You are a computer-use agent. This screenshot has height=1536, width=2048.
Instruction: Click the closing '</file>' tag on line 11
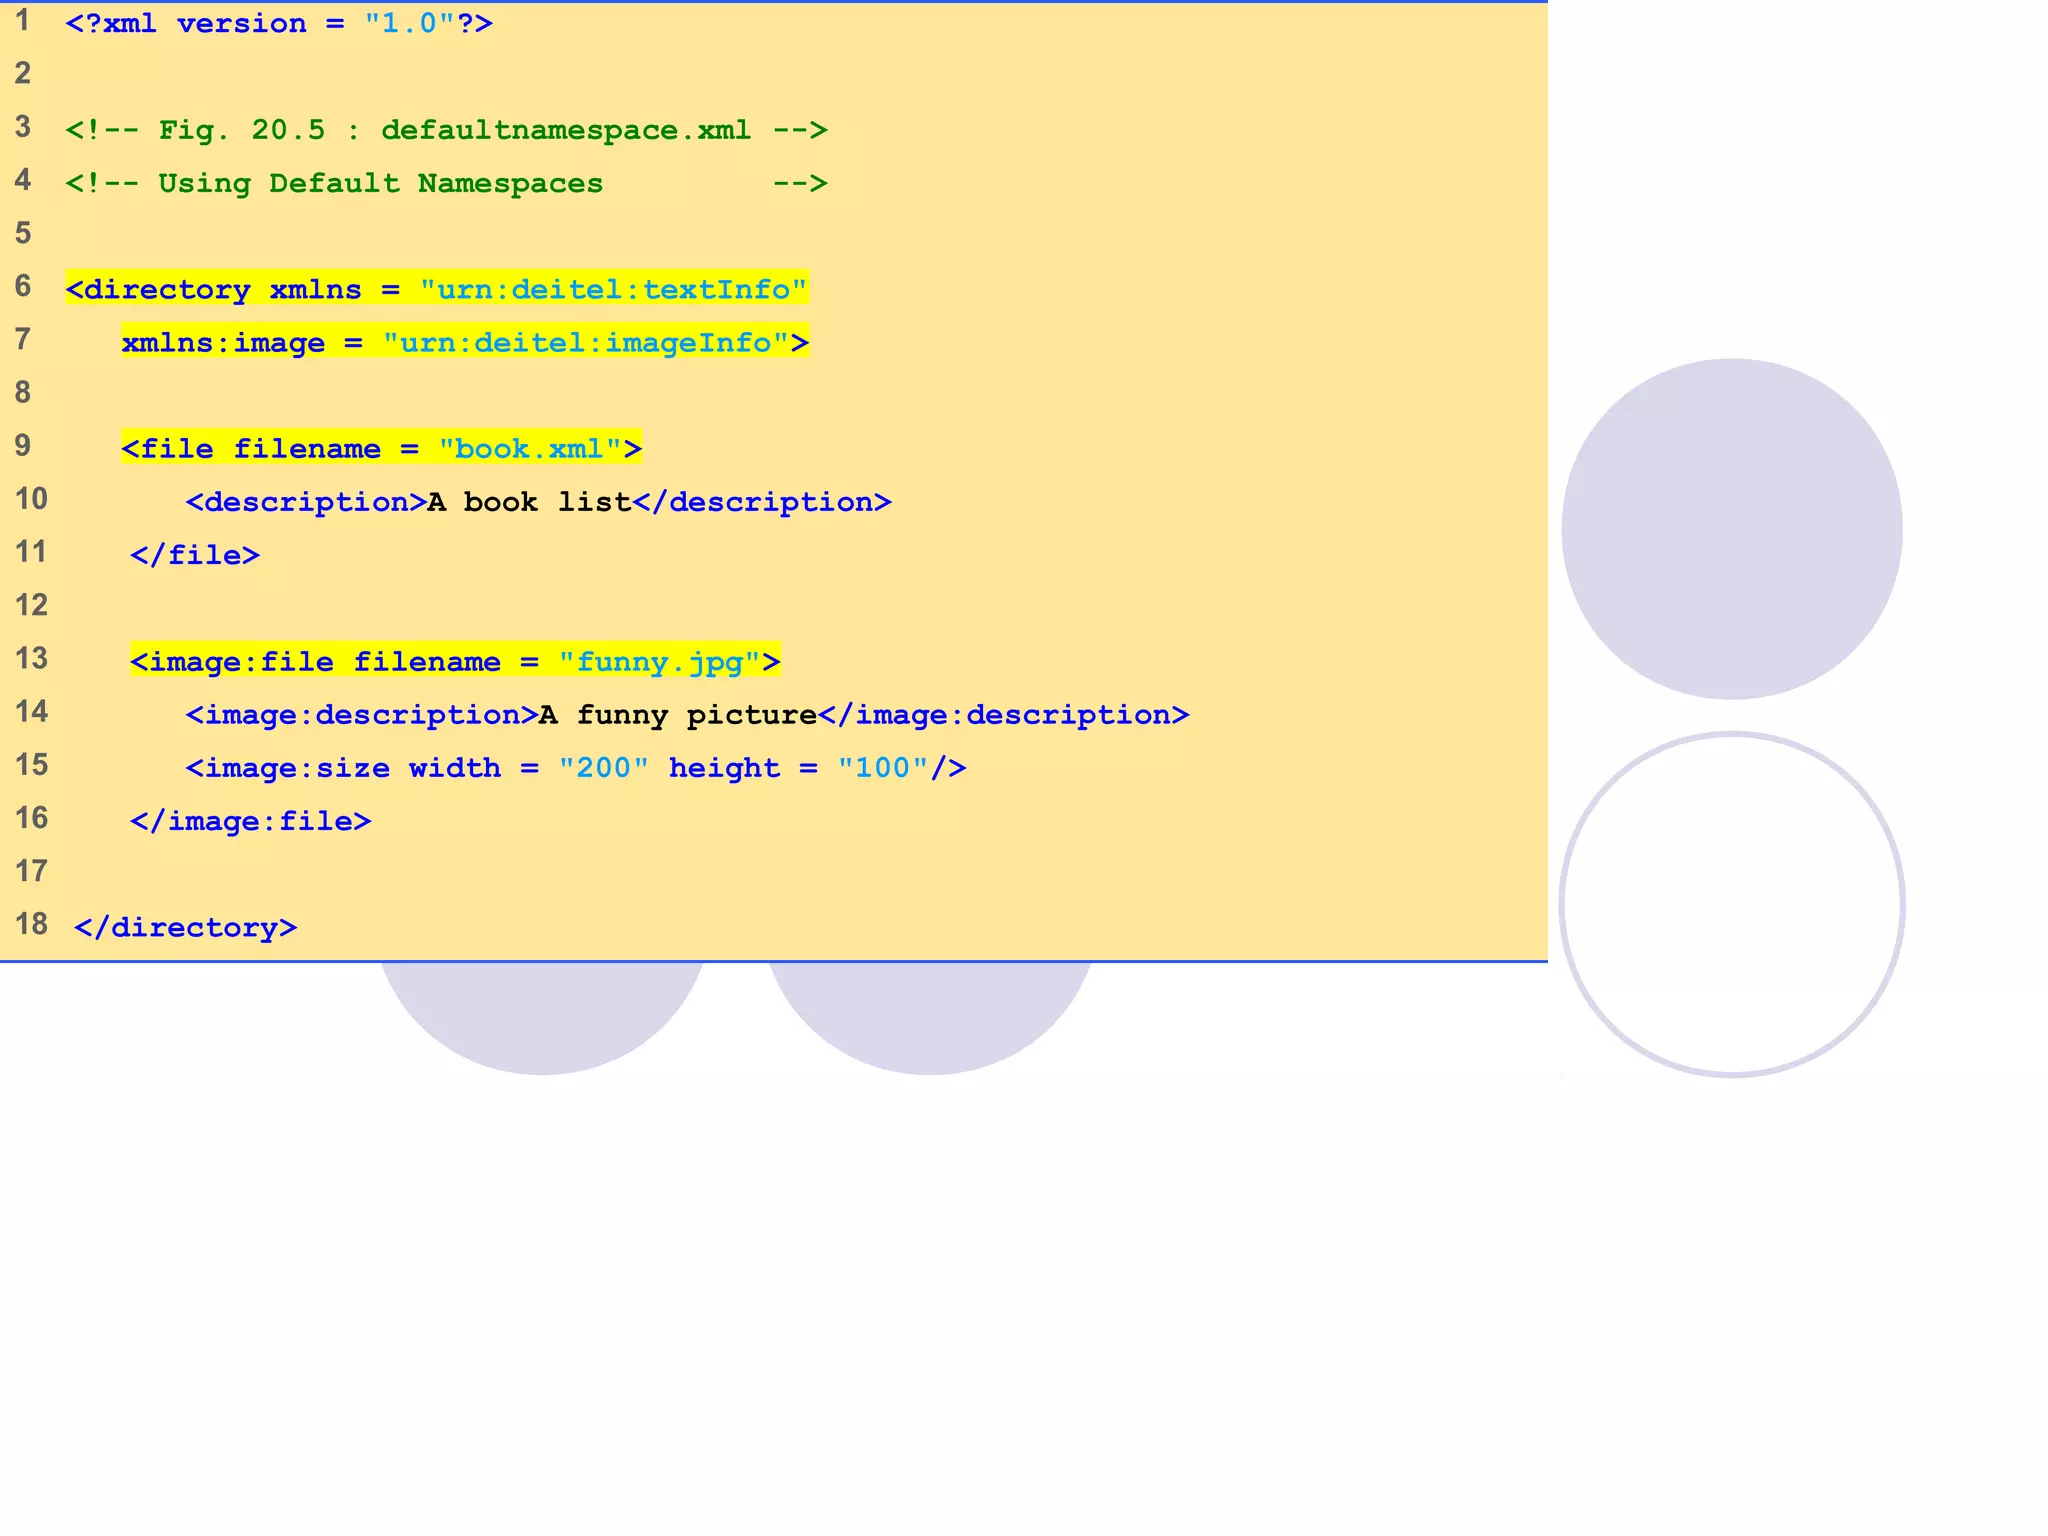(195, 555)
